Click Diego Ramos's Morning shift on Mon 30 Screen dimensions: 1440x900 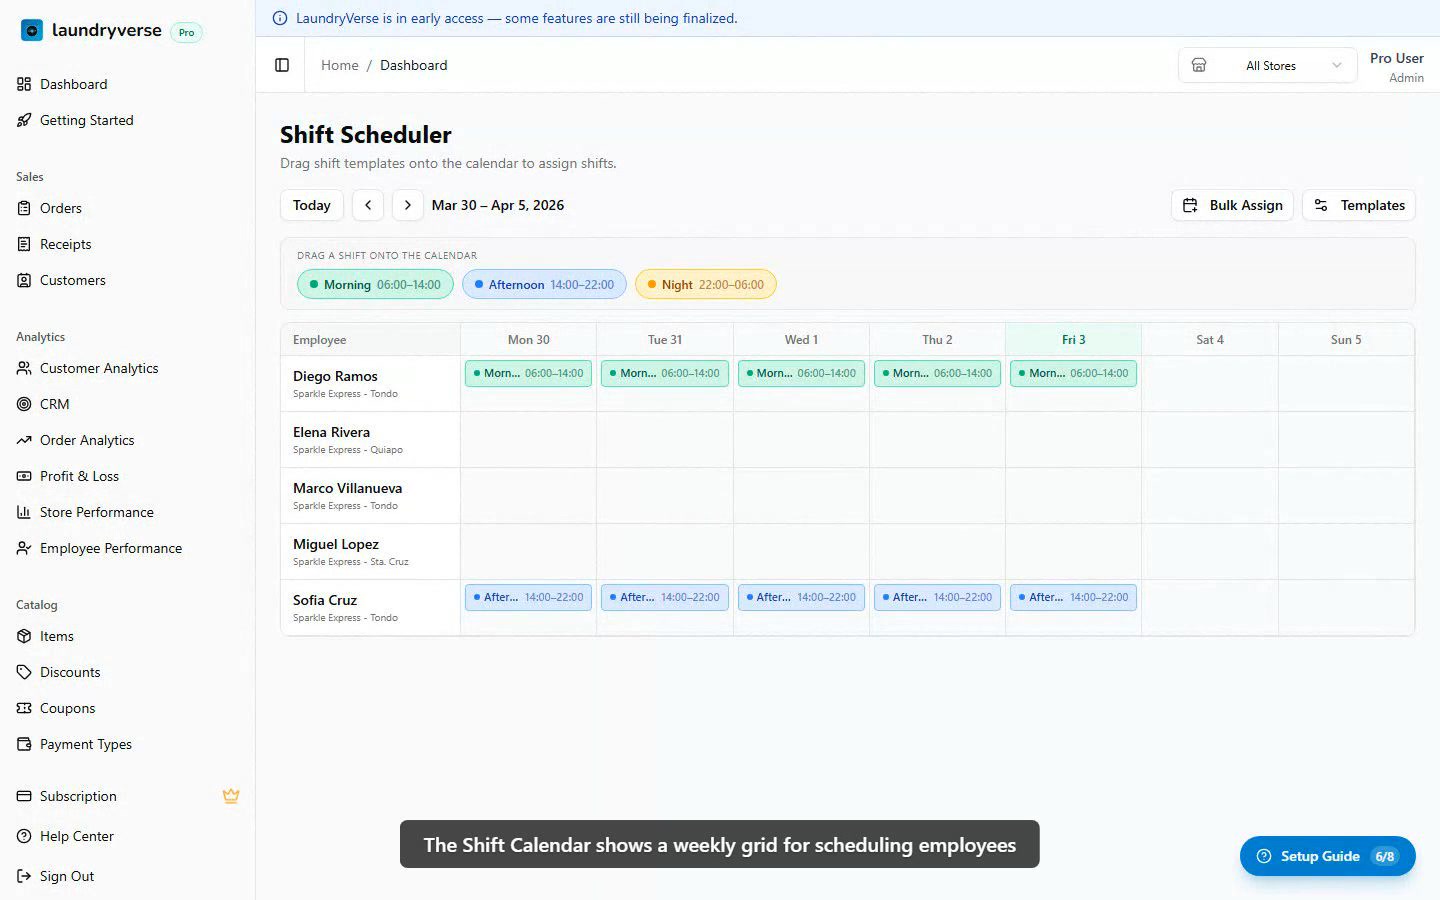pos(528,373)
